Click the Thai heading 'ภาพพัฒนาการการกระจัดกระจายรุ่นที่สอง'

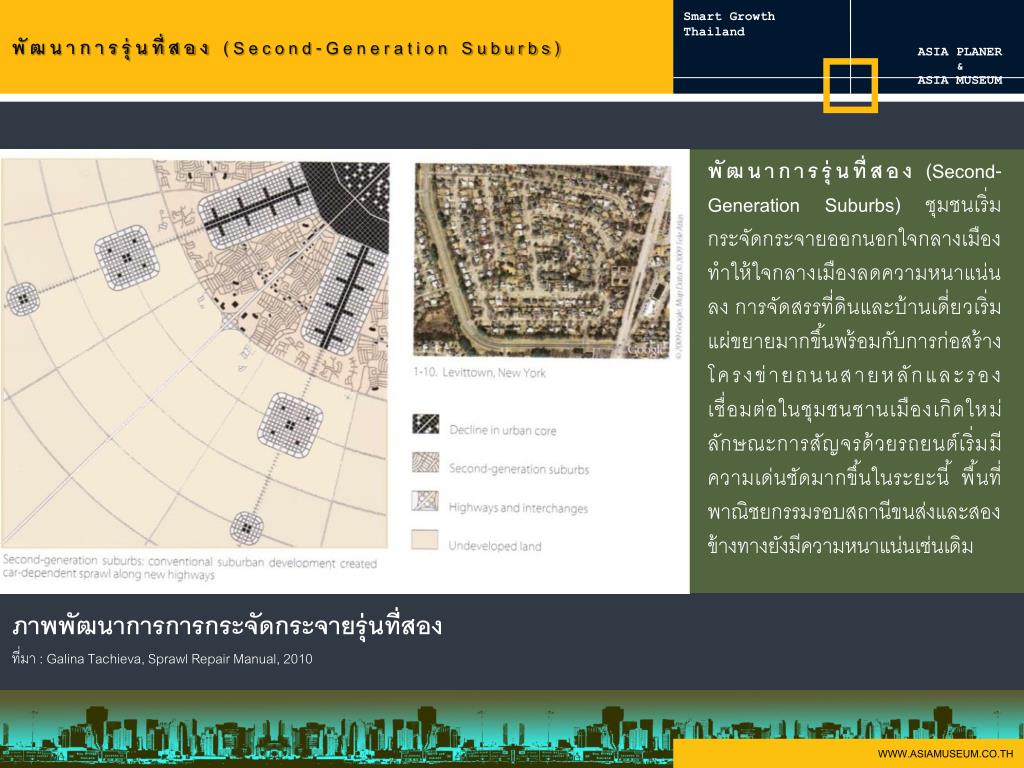click(x=227, y=626)
